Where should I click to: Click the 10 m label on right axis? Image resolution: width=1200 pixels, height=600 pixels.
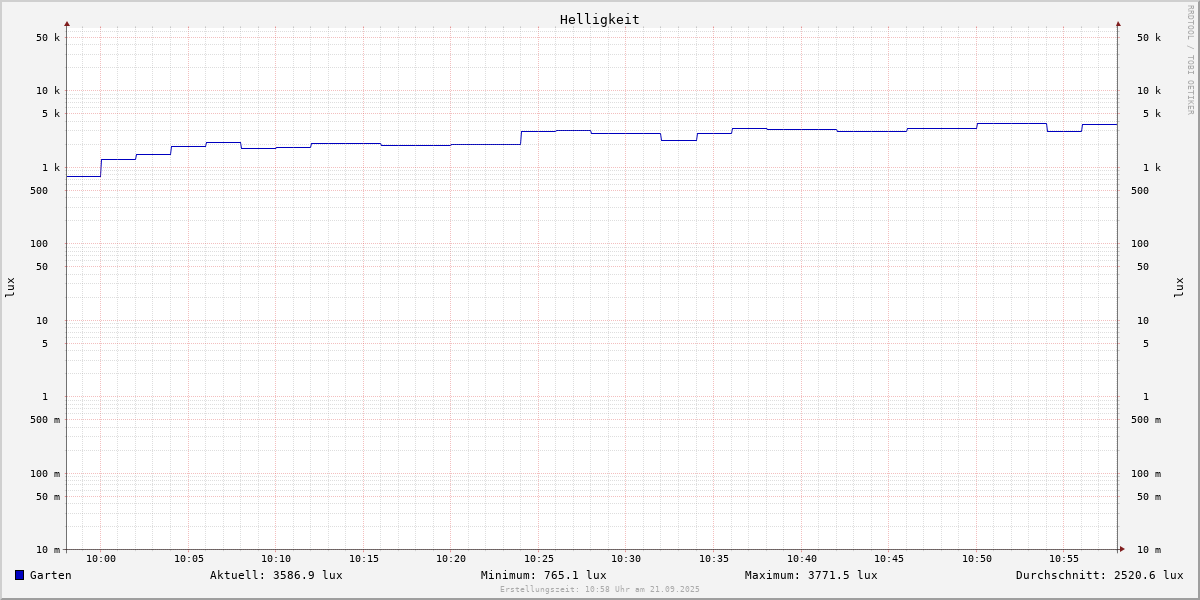tap(1148, 550)
